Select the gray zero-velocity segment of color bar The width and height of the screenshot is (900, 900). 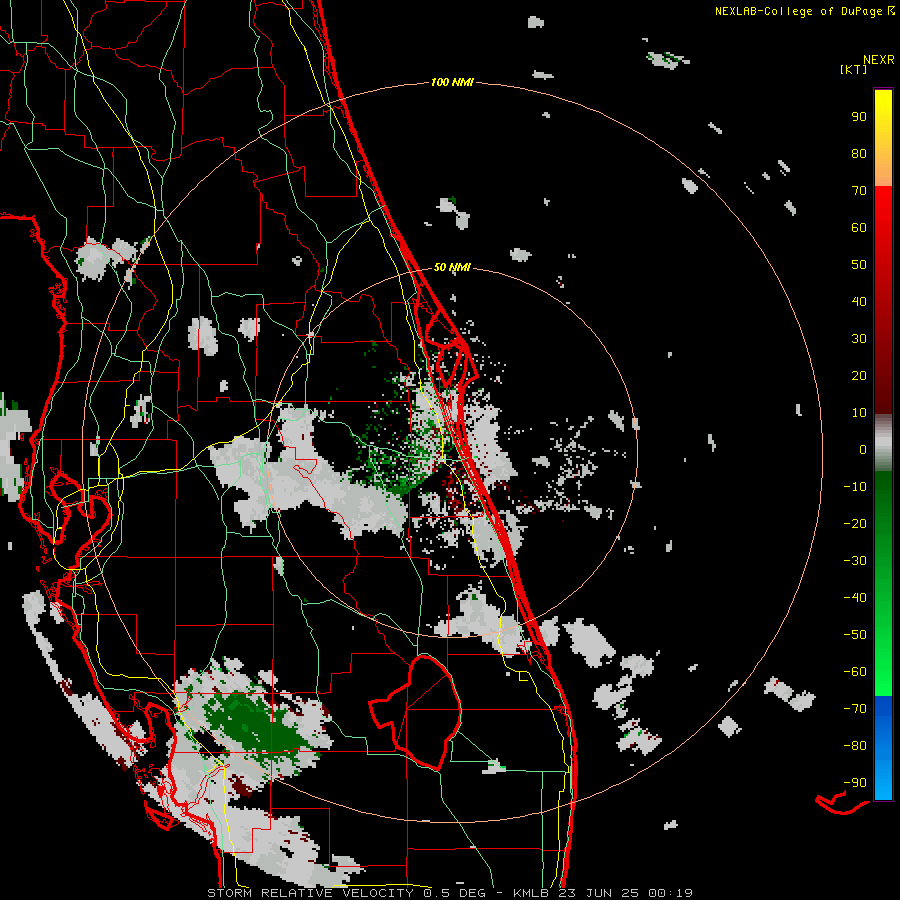coord(883,442)
